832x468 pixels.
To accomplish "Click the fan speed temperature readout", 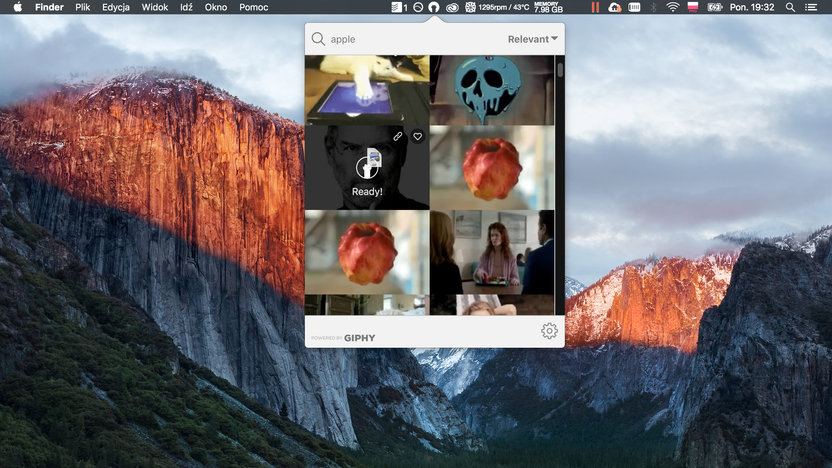I will tap(497, 7).
